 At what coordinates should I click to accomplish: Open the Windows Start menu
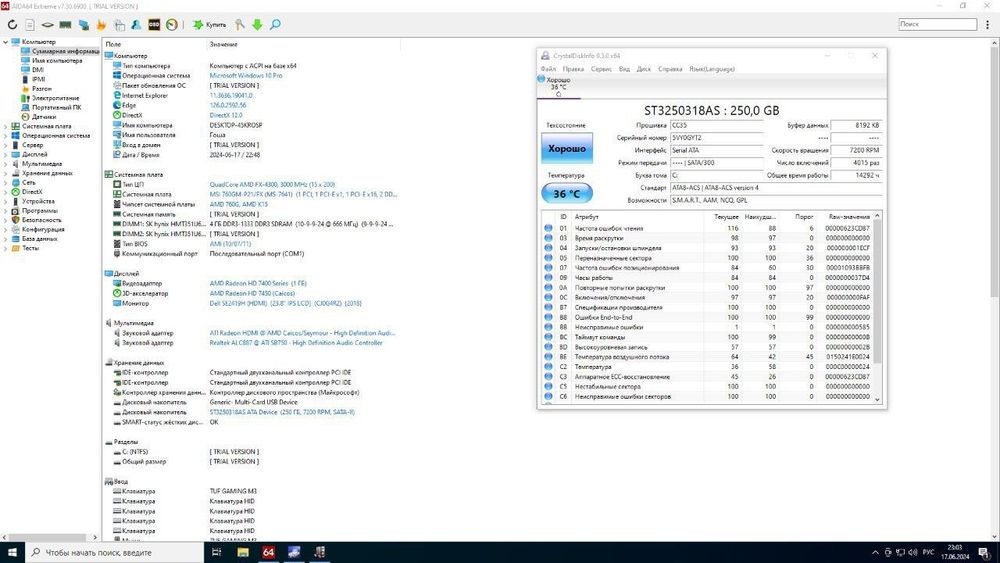12,552
